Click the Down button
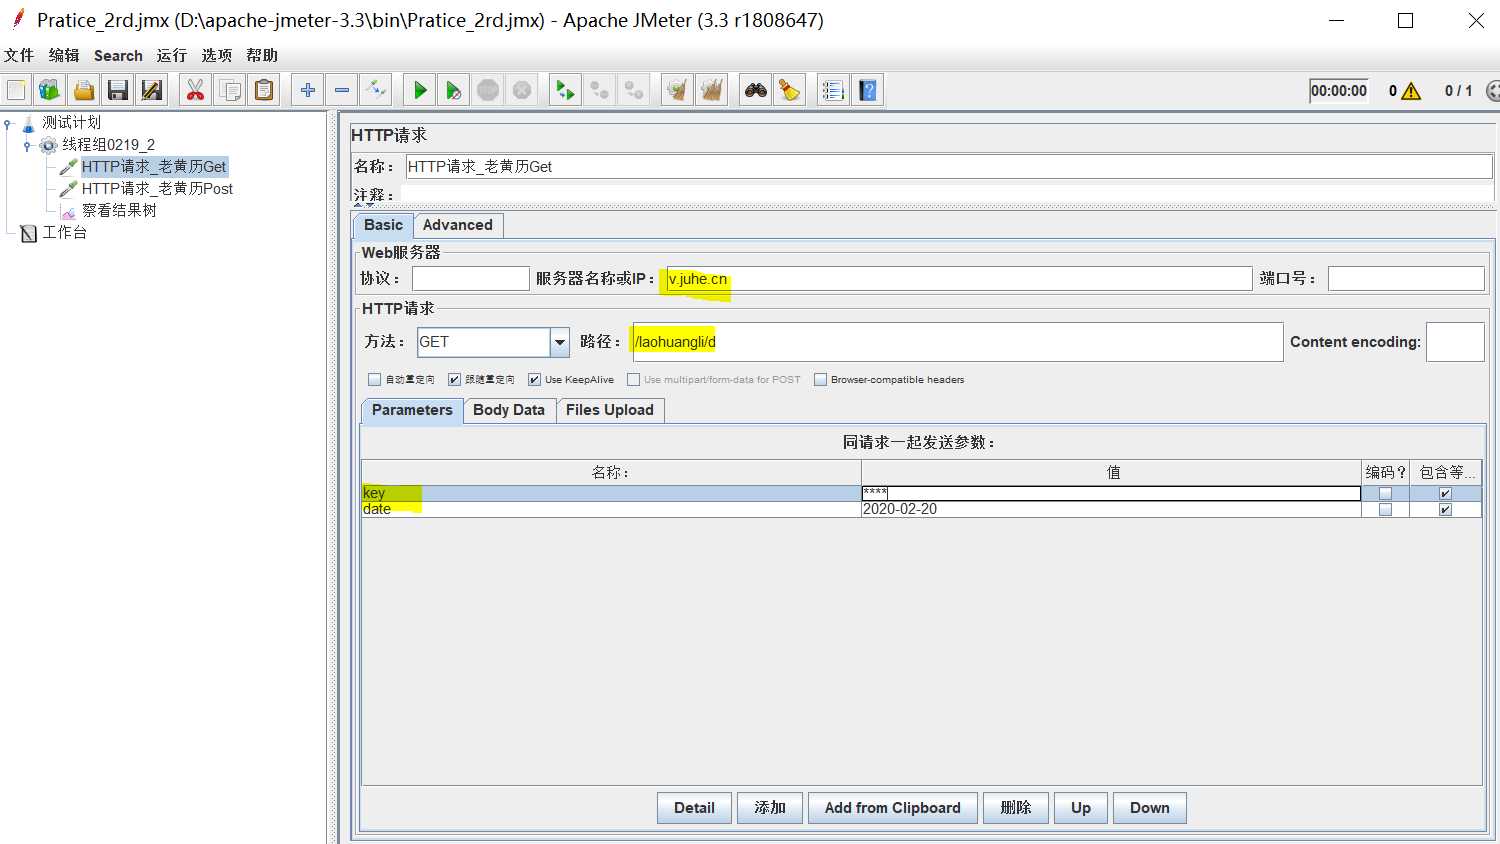1500x844 pixels. [x=1150, y=808]
